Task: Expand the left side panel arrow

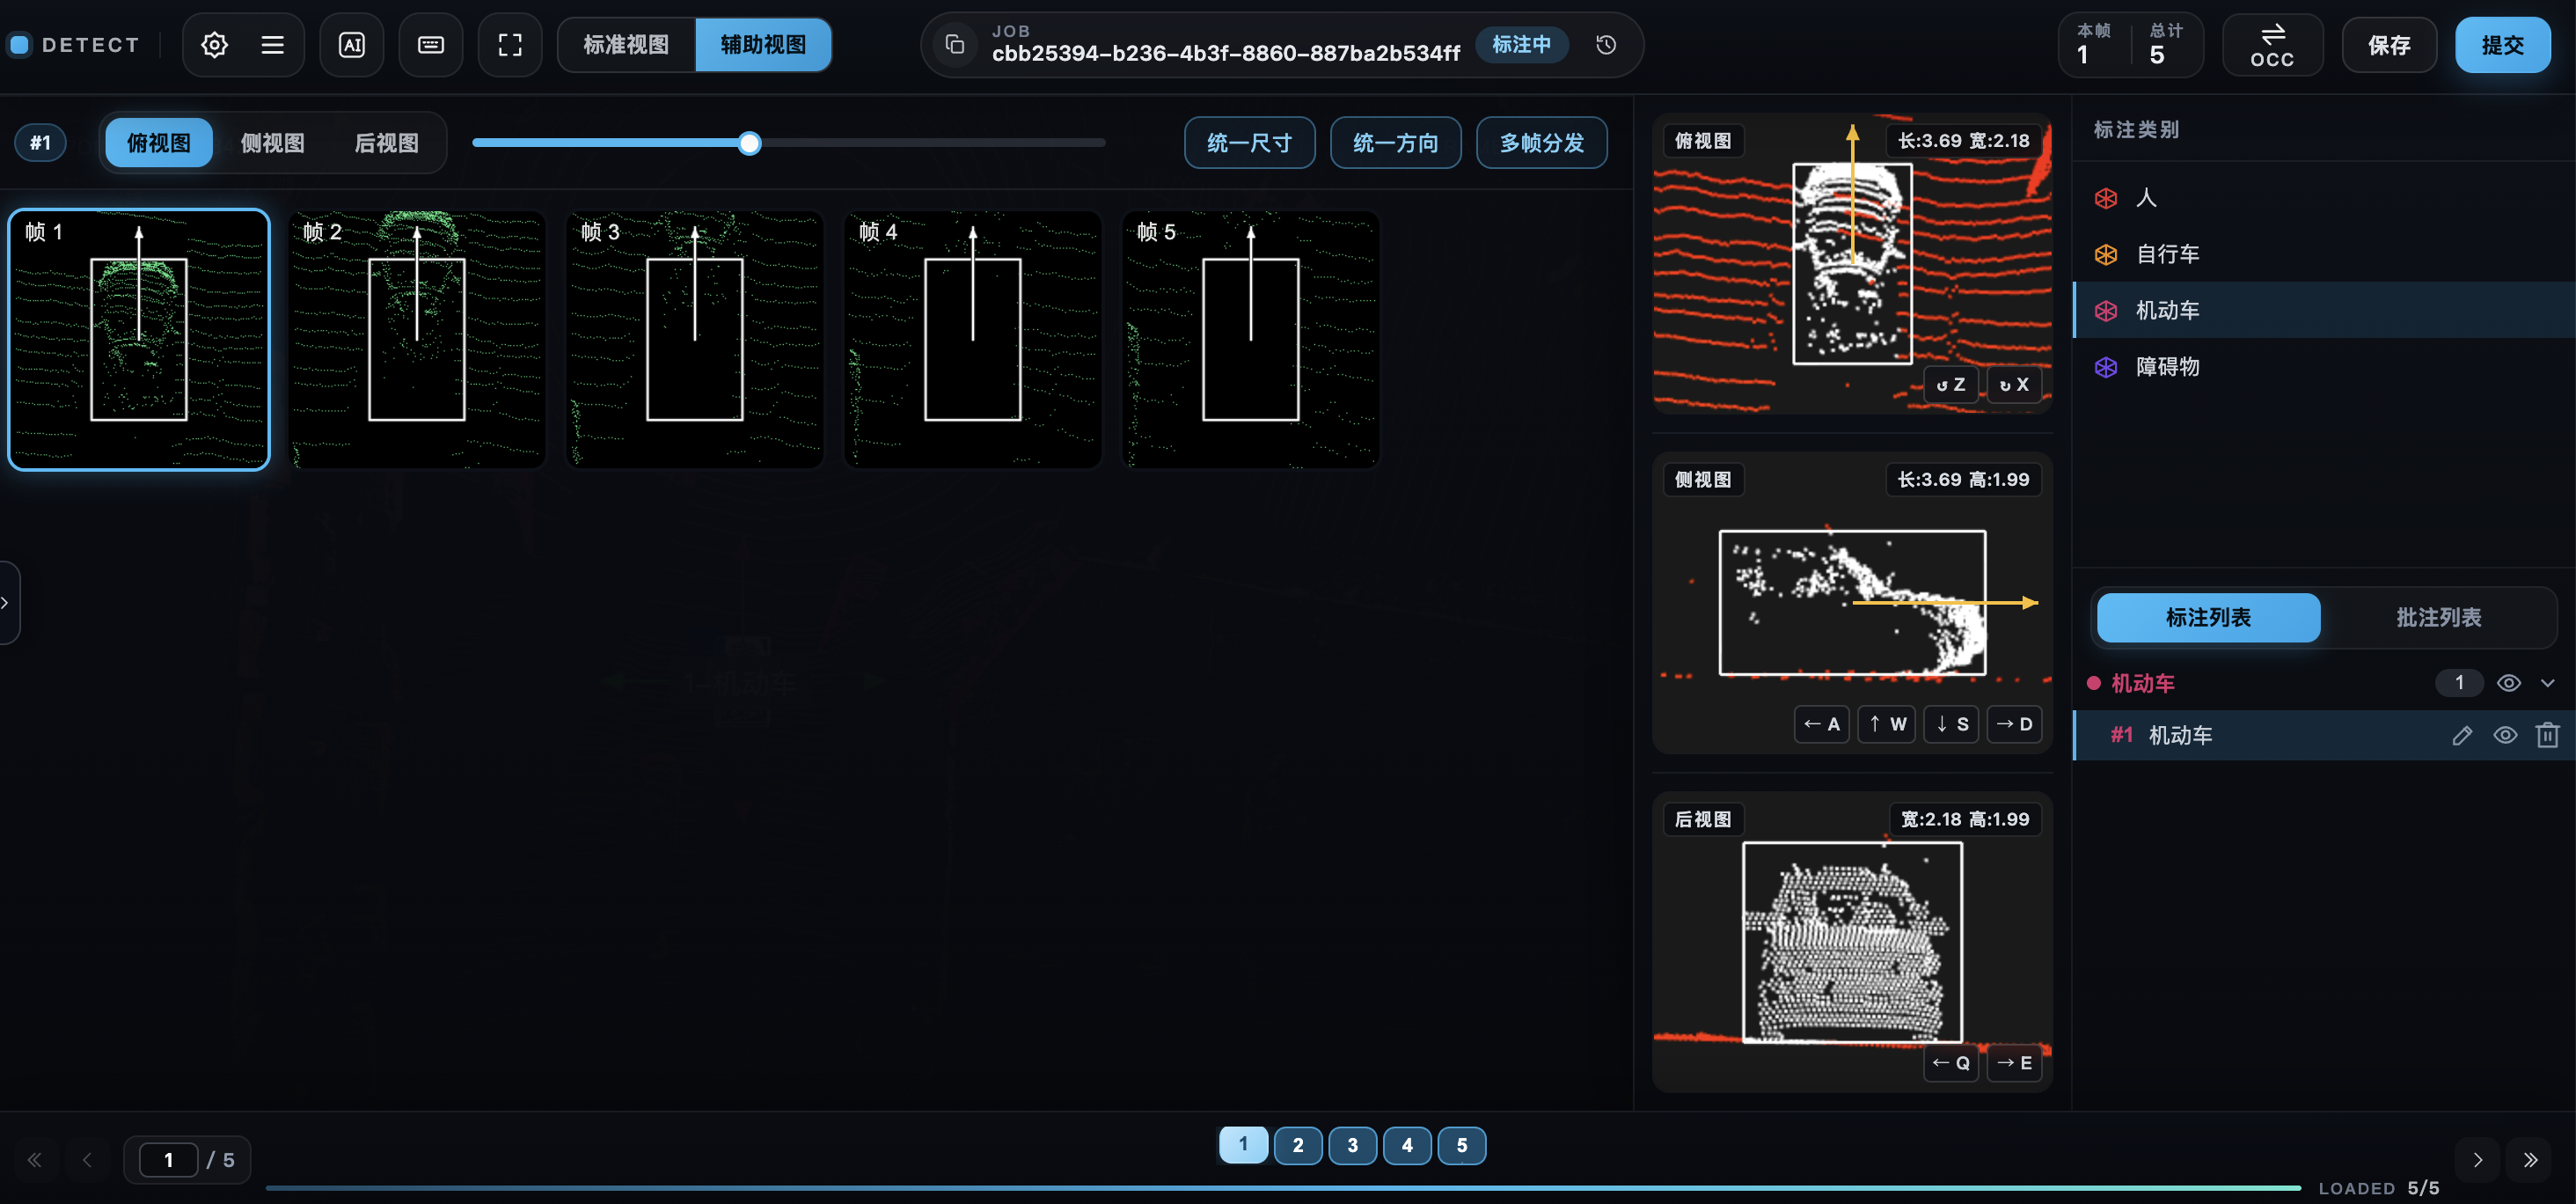Action: point(6,602)
